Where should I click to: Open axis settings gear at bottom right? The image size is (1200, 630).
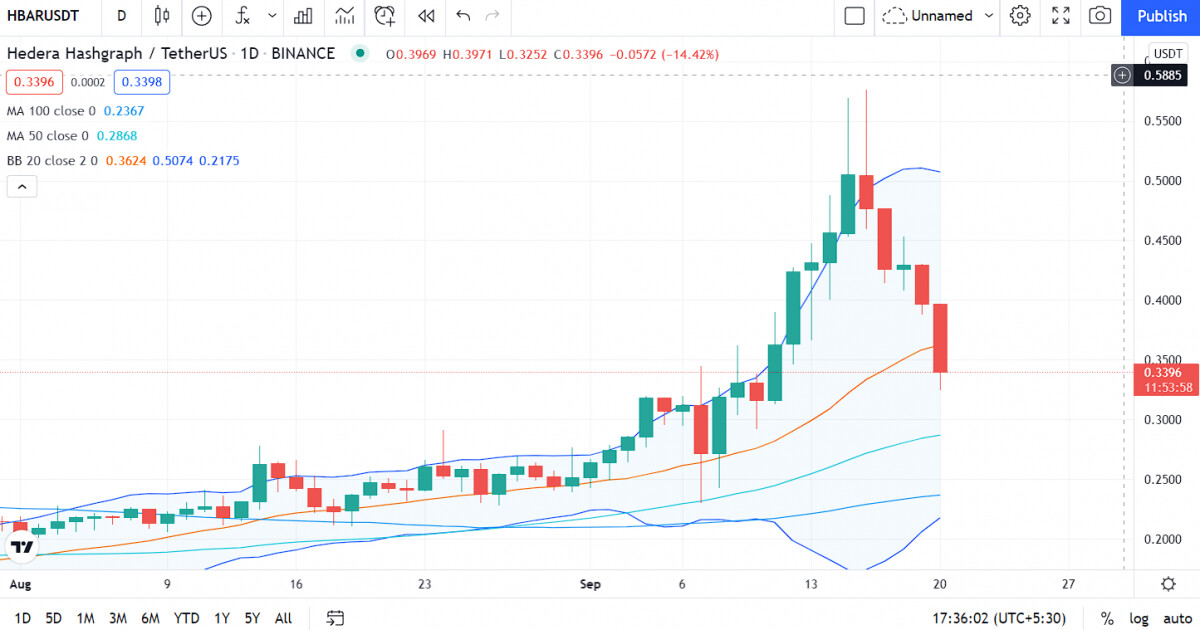[x=1168, y=584]
